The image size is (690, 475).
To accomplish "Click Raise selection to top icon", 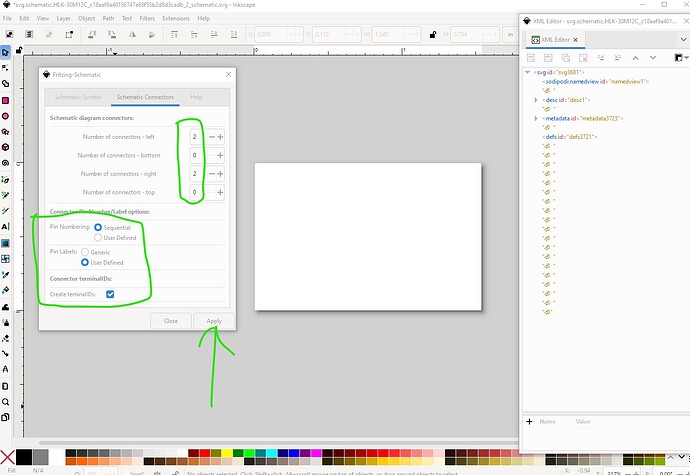I will pos(174,34).
